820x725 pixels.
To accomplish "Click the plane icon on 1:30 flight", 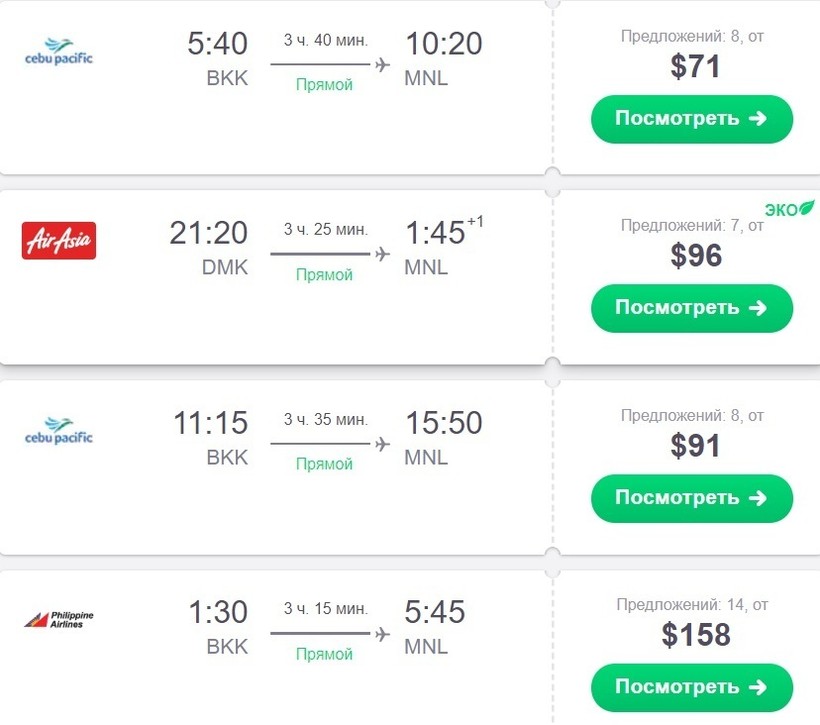I will 381,633.
